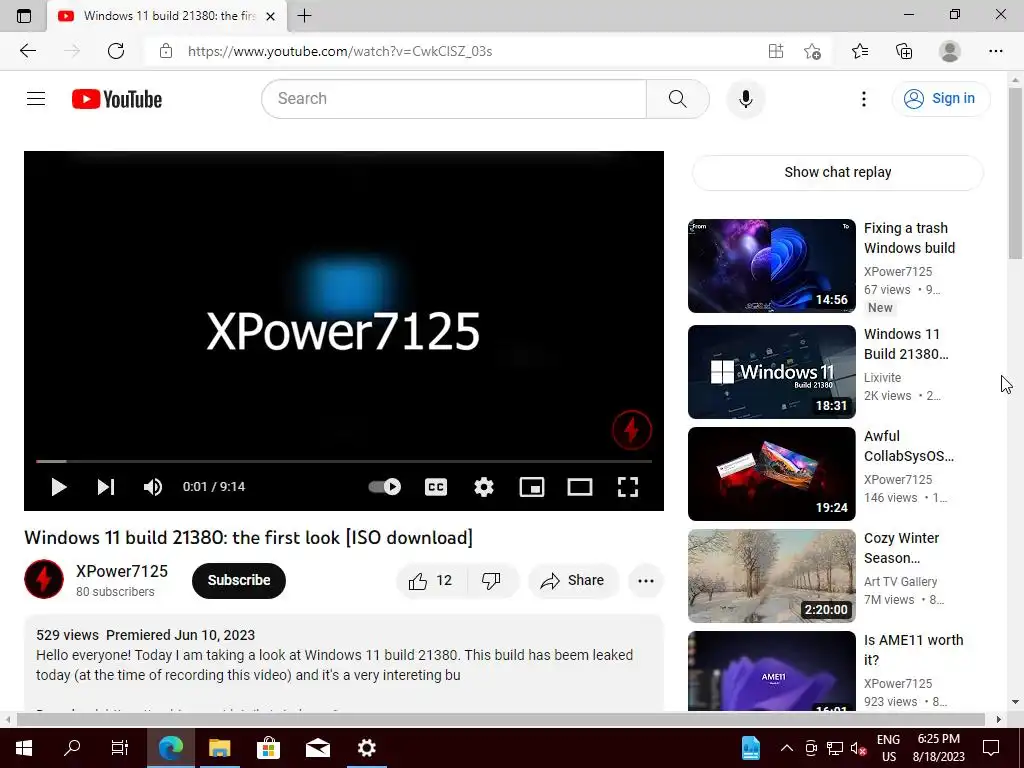Play the video
Viewport: 1024px width, 768px height.
(59, 487)
